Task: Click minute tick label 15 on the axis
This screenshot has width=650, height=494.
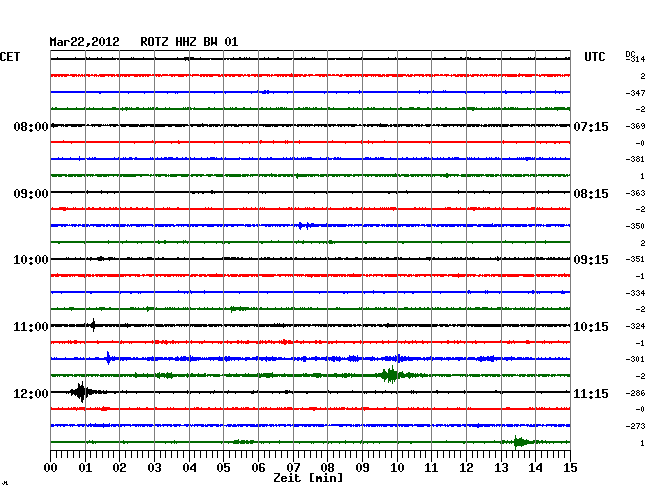Action: 570,467
